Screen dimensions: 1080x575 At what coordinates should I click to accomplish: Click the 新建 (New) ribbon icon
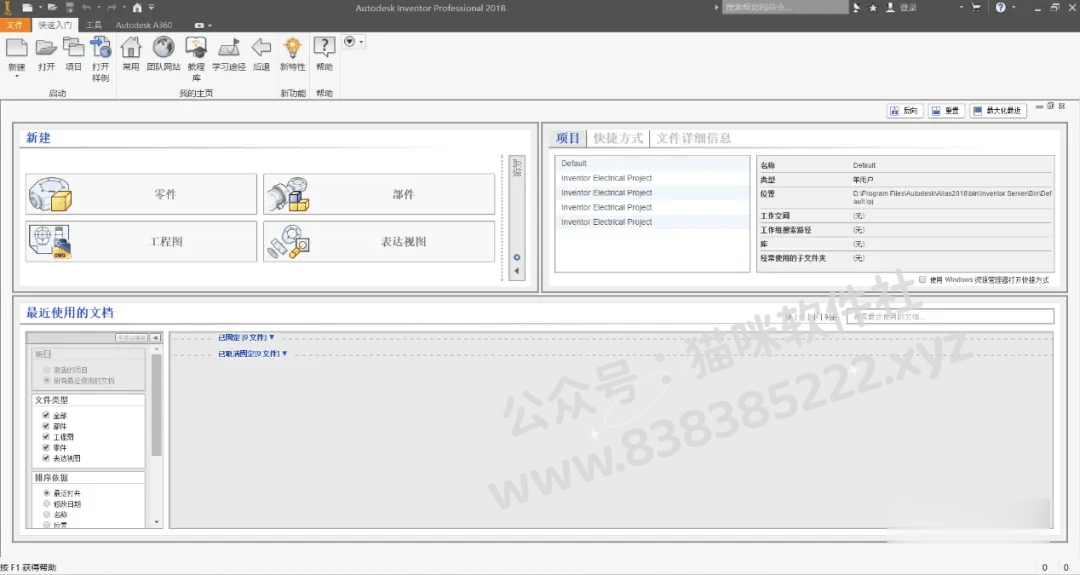[17, 48]
